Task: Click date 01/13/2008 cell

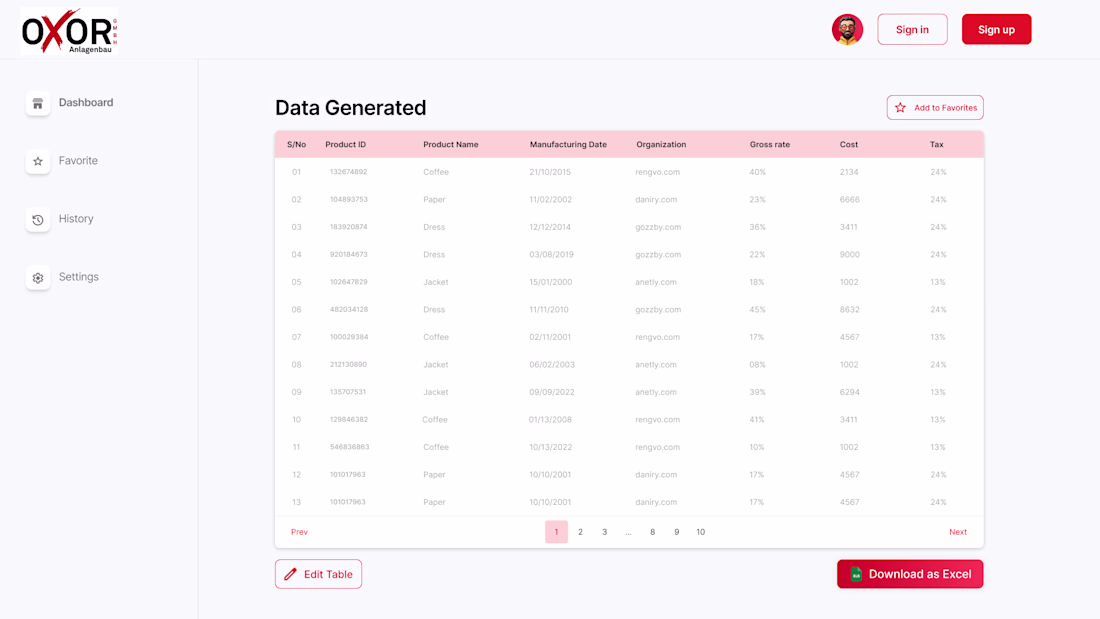Action: [x=550, y=420]
